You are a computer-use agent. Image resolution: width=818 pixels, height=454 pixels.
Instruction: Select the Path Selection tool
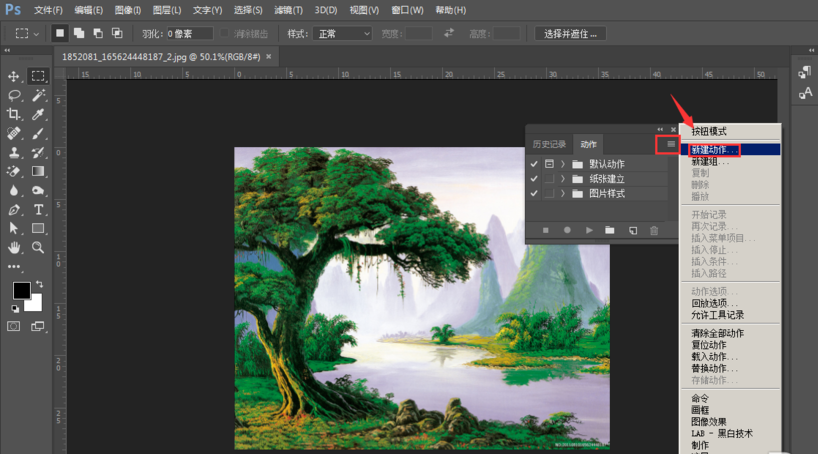click(14, 229)
